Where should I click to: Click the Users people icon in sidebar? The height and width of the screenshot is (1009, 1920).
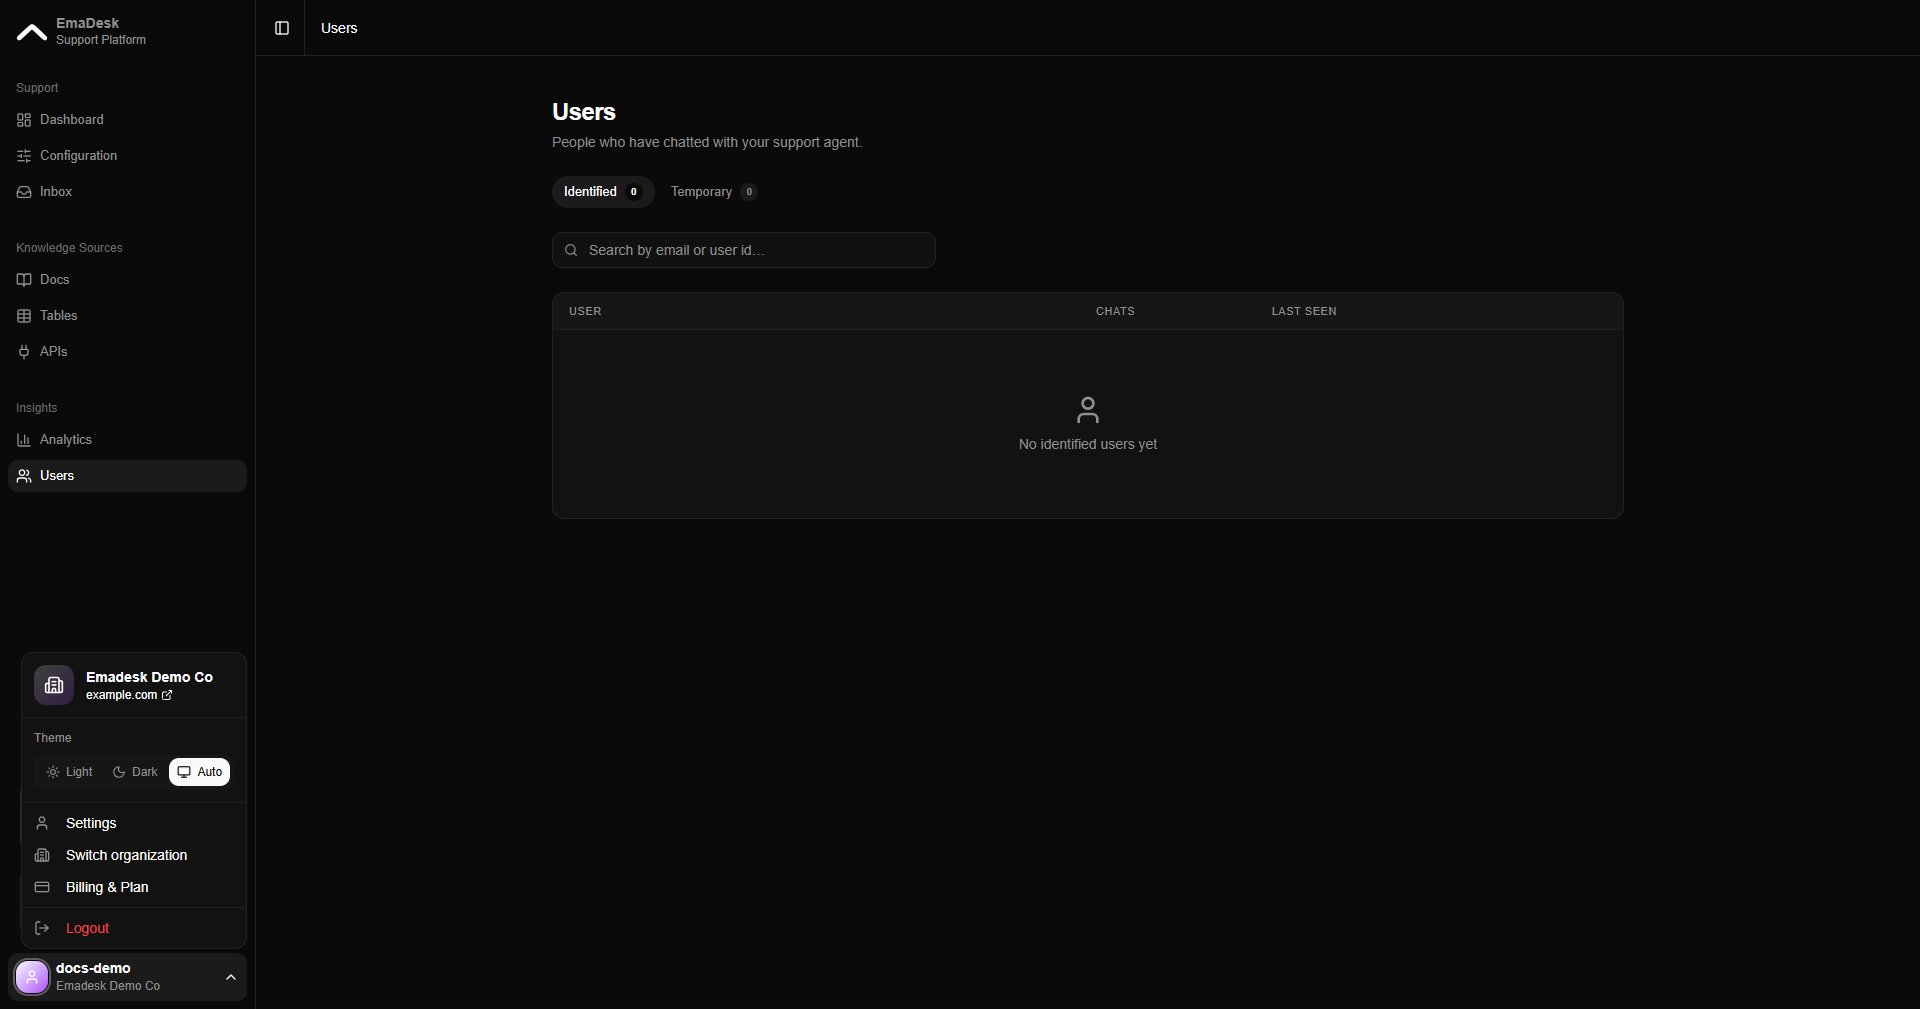point(24,476)
